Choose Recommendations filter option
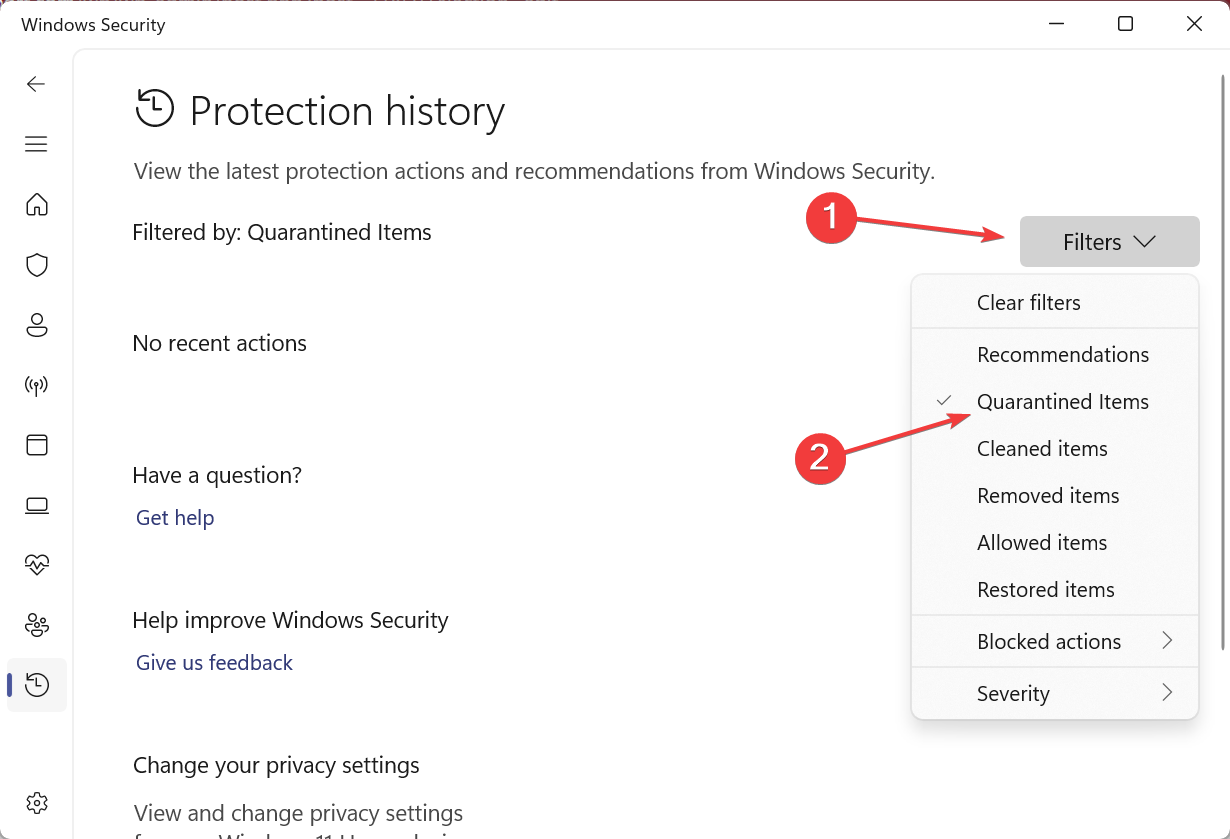This screenshot has height=839, width=1230. [1062, 355]
